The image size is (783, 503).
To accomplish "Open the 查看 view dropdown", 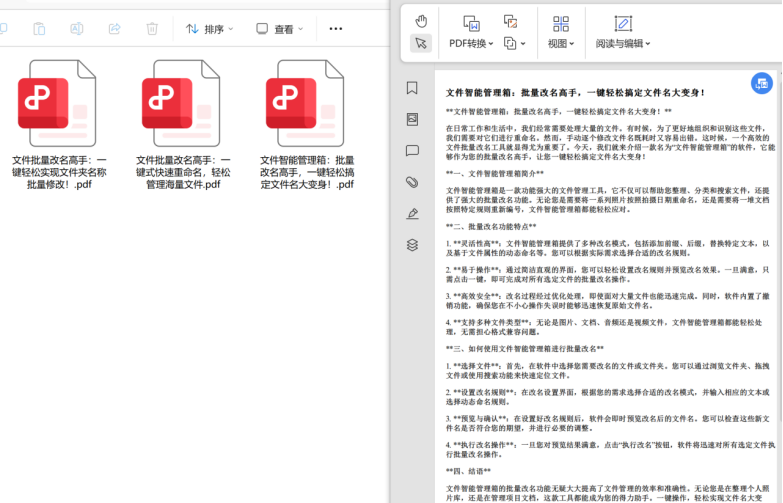I will click(279, 29).
